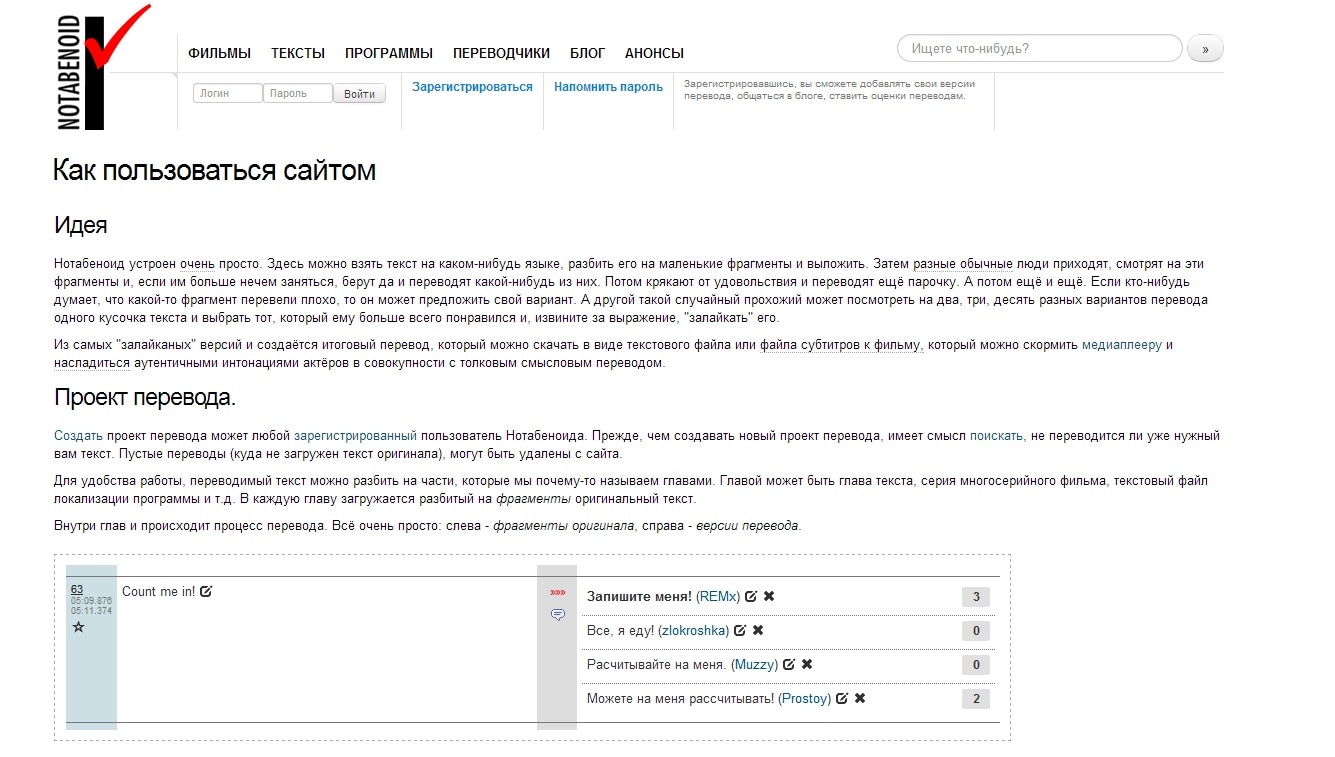Follow the зарегистрированный link

click(x=355, y=436)
